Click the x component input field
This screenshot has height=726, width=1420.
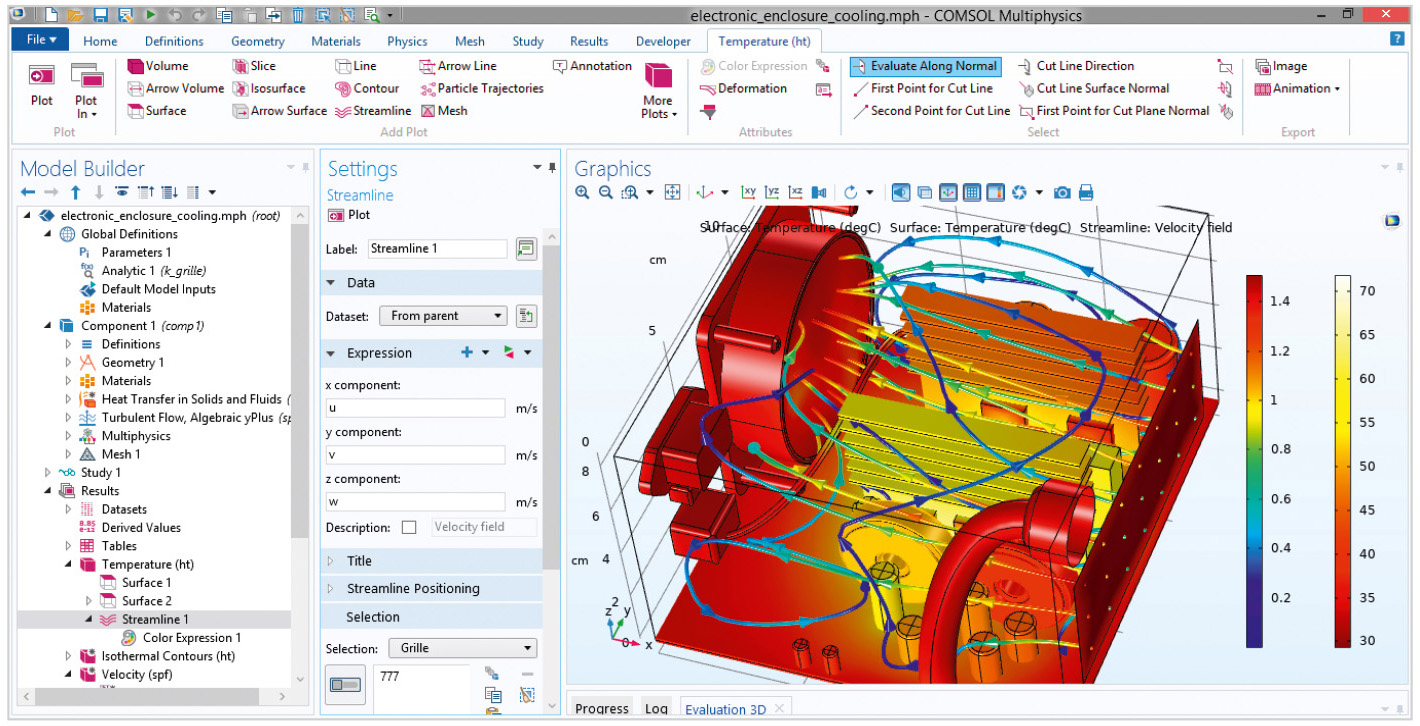[416, 408]
